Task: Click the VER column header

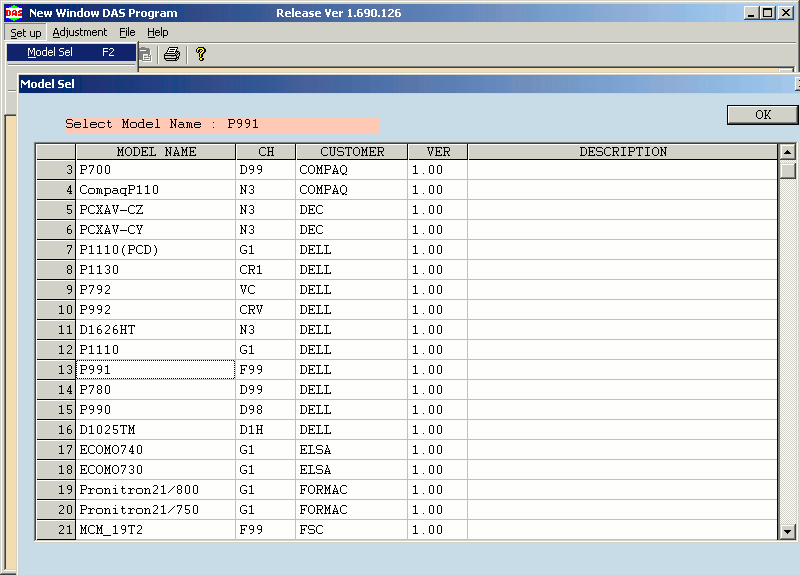Action: coord(438,152)
